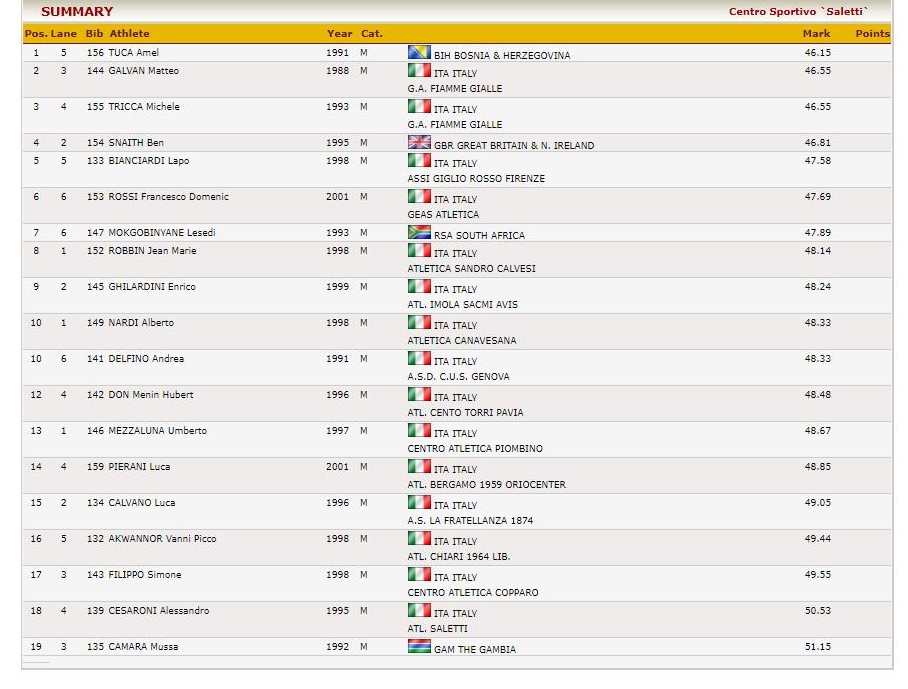
Task: Open athlete SNAITH Ben
Action: tap(136, 143)
